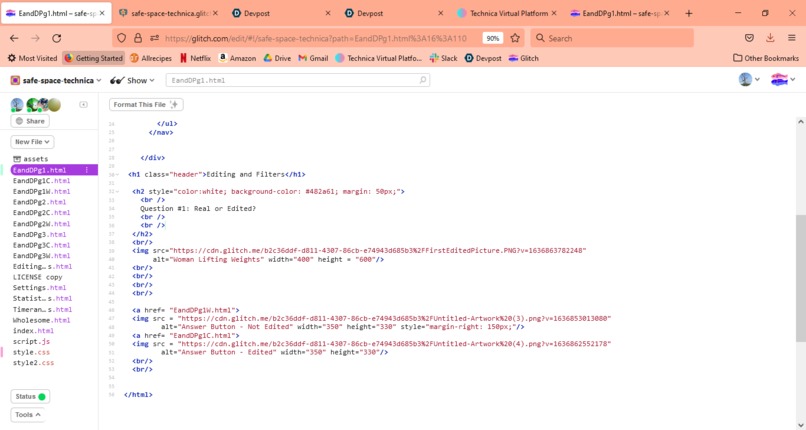Open the user avatar dropdown in Glitch header
The image size is (806, 430).
coord(749,80)
